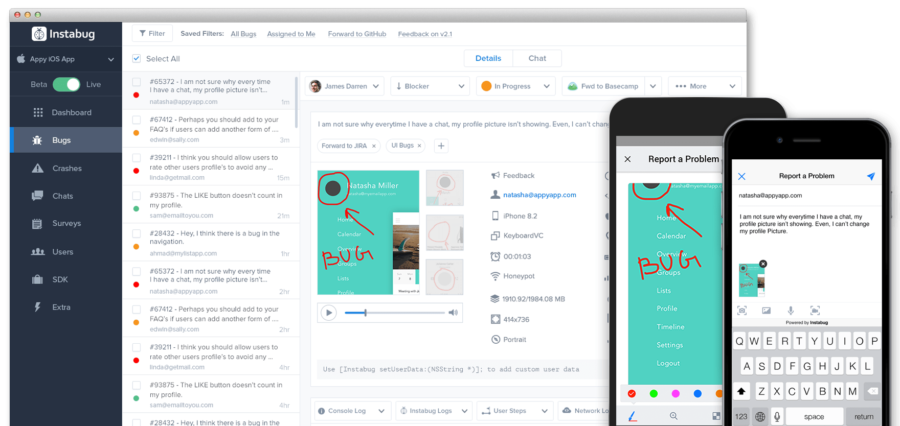900x426 pixels.
Task: Close the annotation screen on the left phone
Action: click(x=627, y=159)
